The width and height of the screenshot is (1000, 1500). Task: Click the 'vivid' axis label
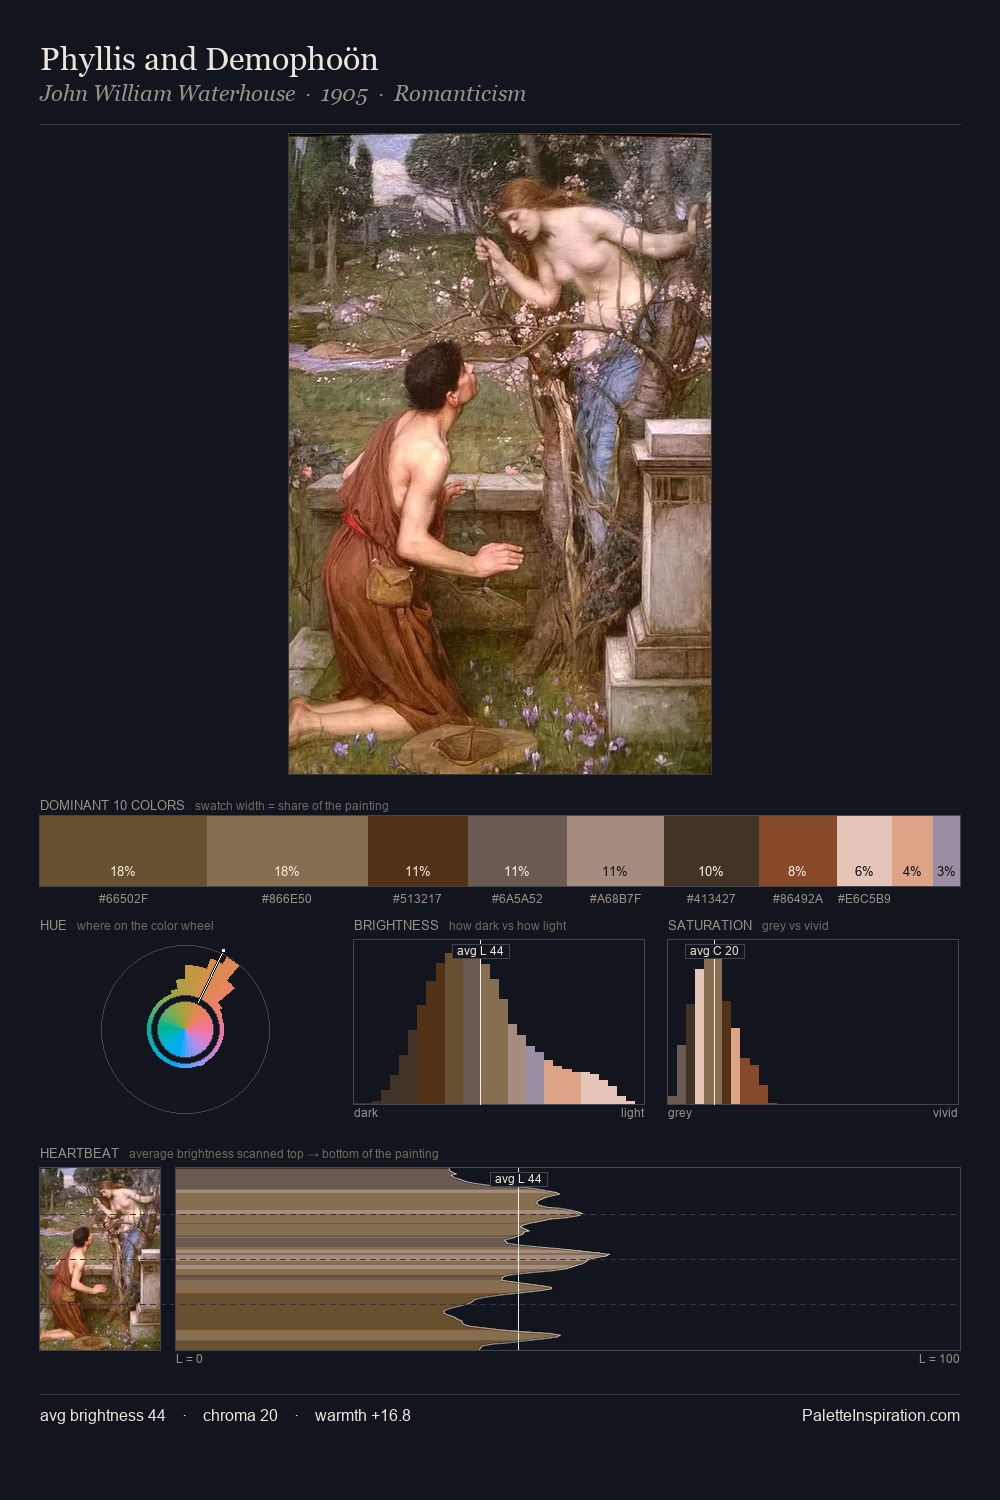tap(945, 1113)
